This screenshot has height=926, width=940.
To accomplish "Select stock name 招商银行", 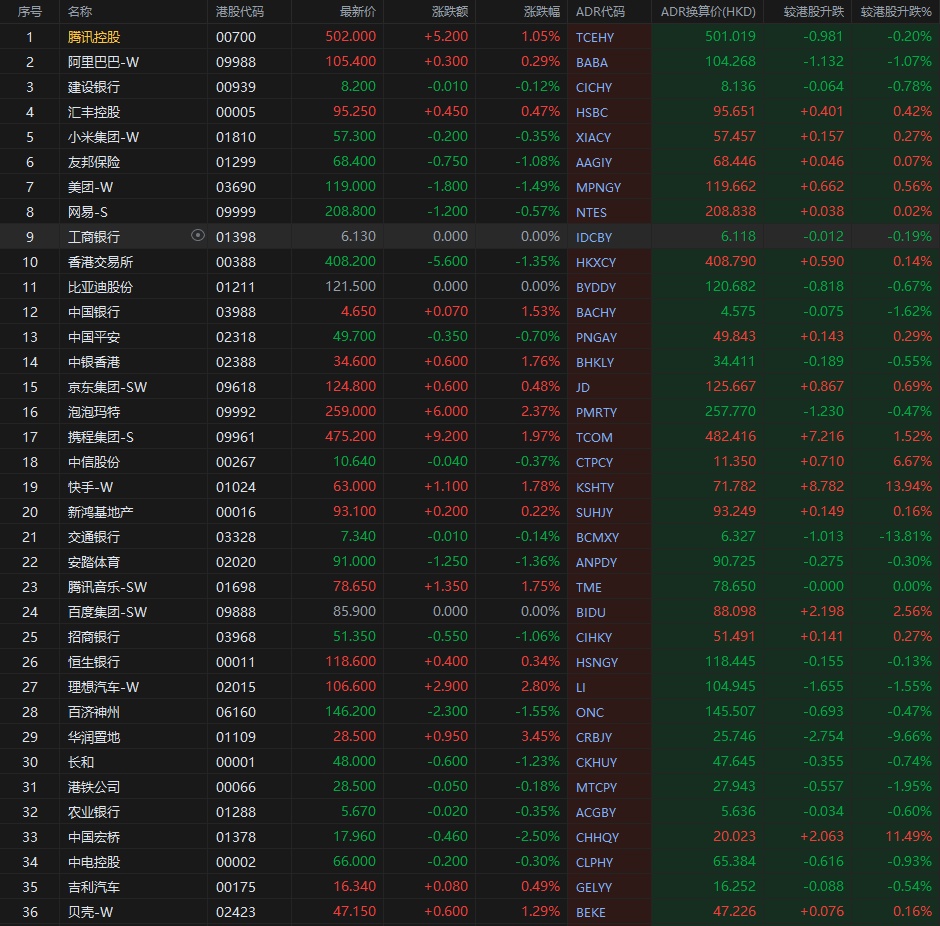I will coord(94,637).
